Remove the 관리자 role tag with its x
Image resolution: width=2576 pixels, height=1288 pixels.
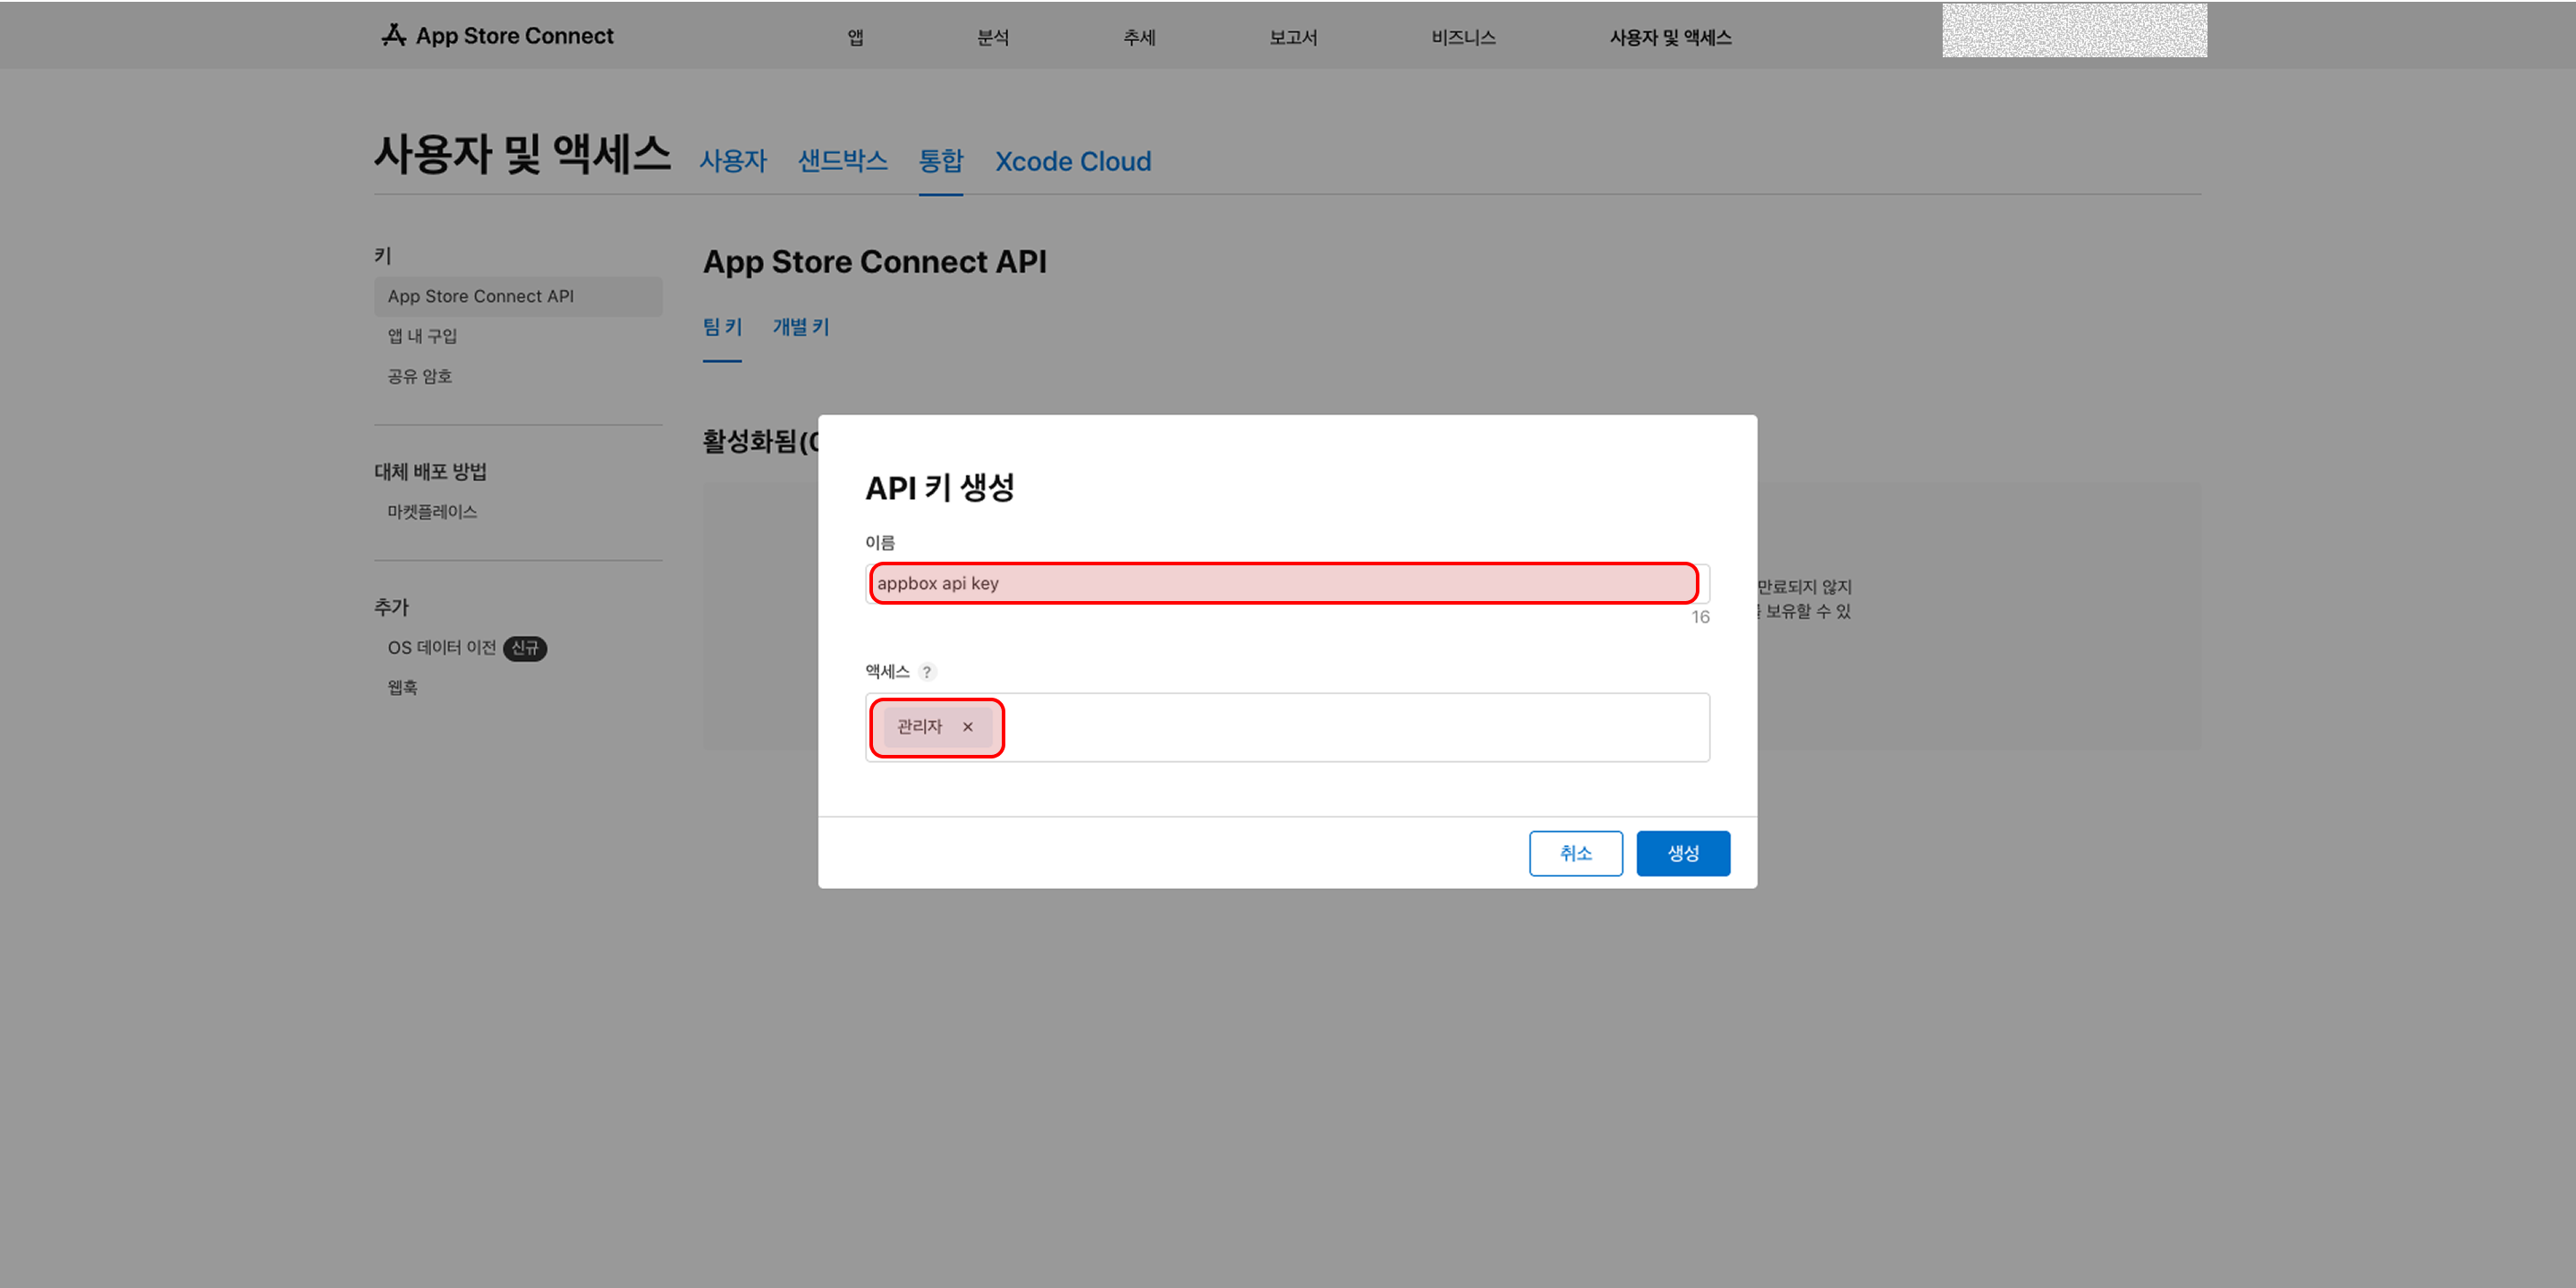pos(967,727)
